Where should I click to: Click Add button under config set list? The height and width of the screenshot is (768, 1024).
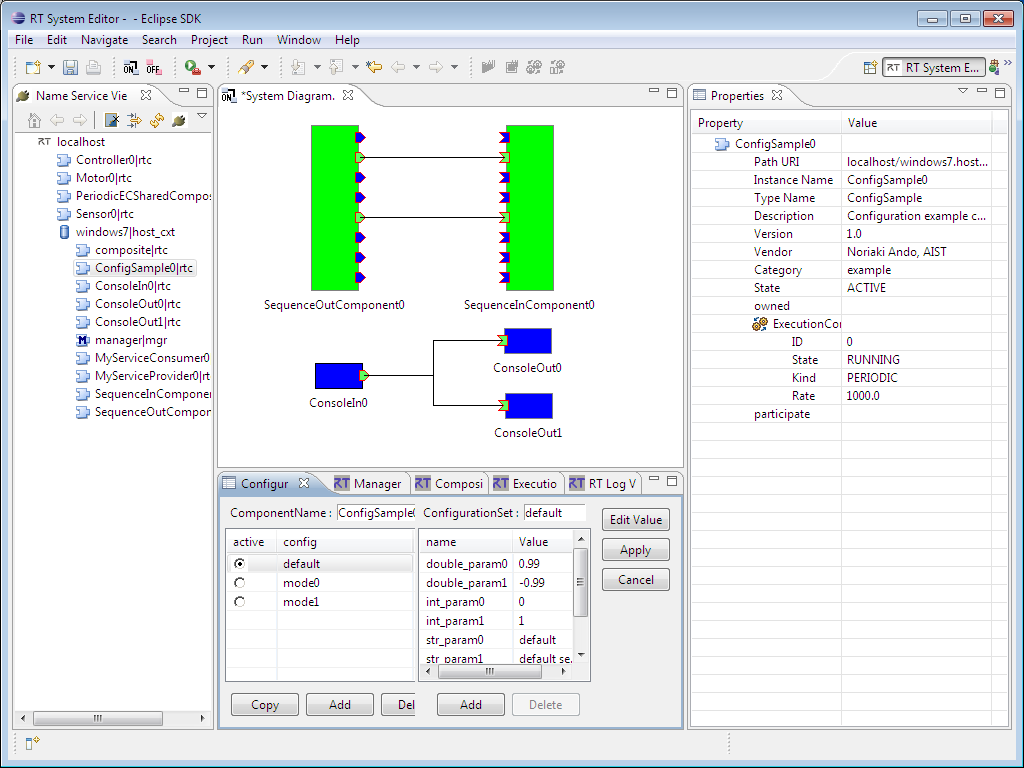pyautogui.click(x=340, y=705)
